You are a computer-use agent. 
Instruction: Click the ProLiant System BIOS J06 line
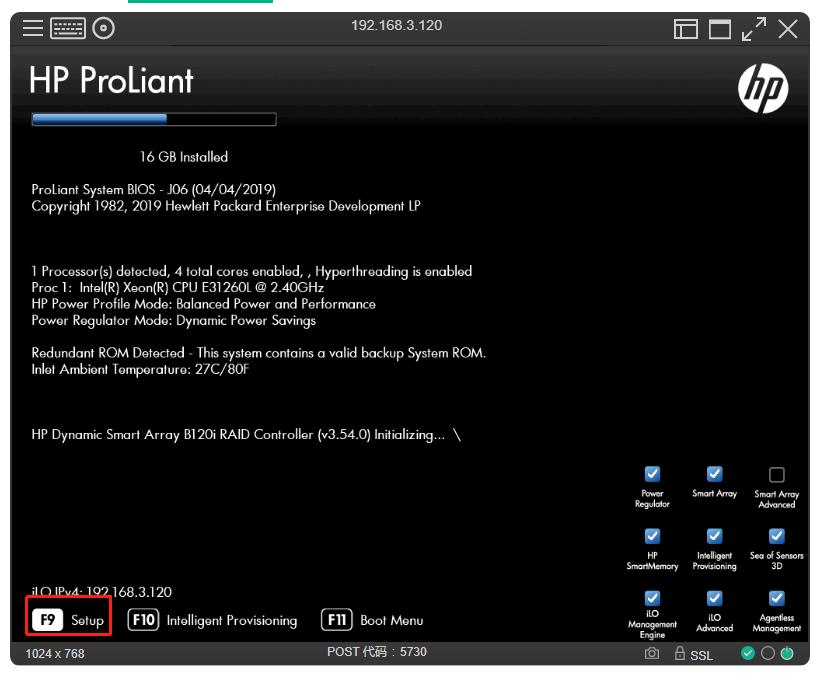click(153, 189)
